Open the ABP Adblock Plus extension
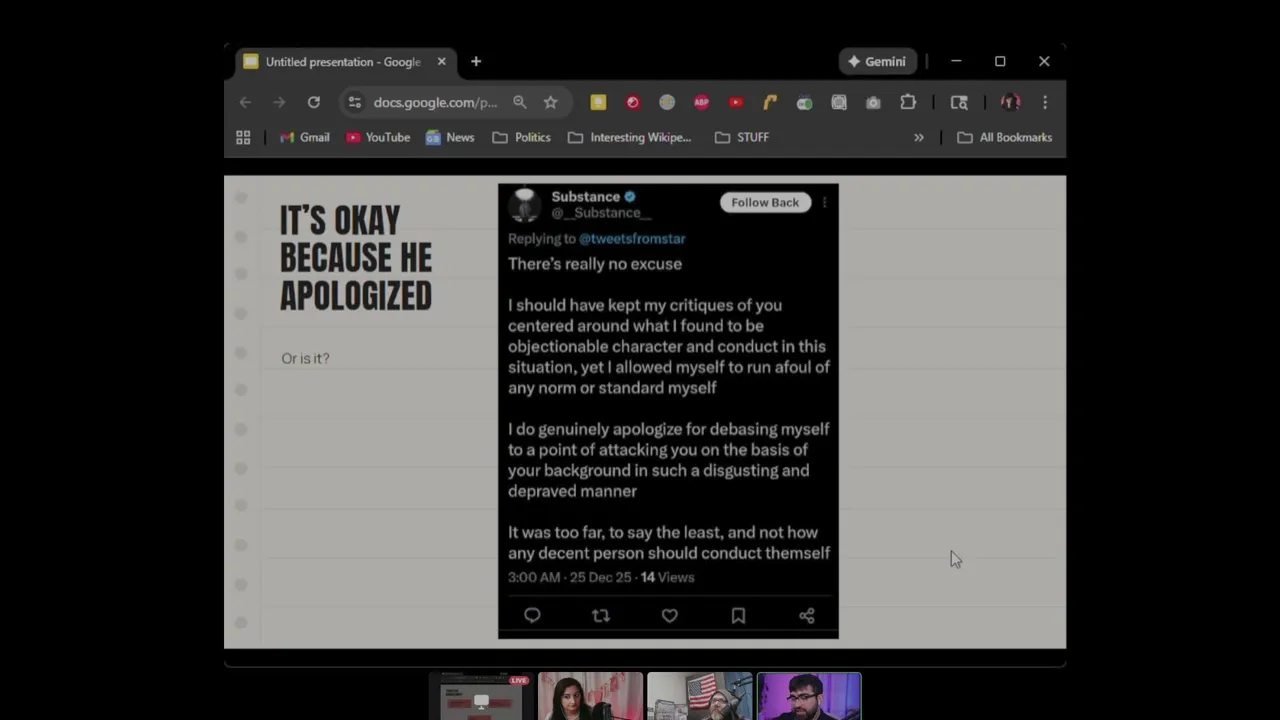 (x=701, y=102)
